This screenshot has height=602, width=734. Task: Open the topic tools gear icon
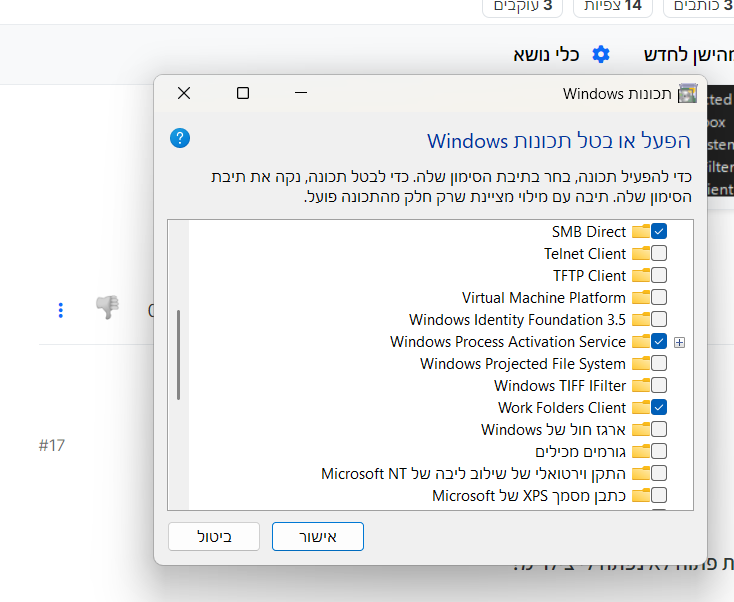pos(601,54)
